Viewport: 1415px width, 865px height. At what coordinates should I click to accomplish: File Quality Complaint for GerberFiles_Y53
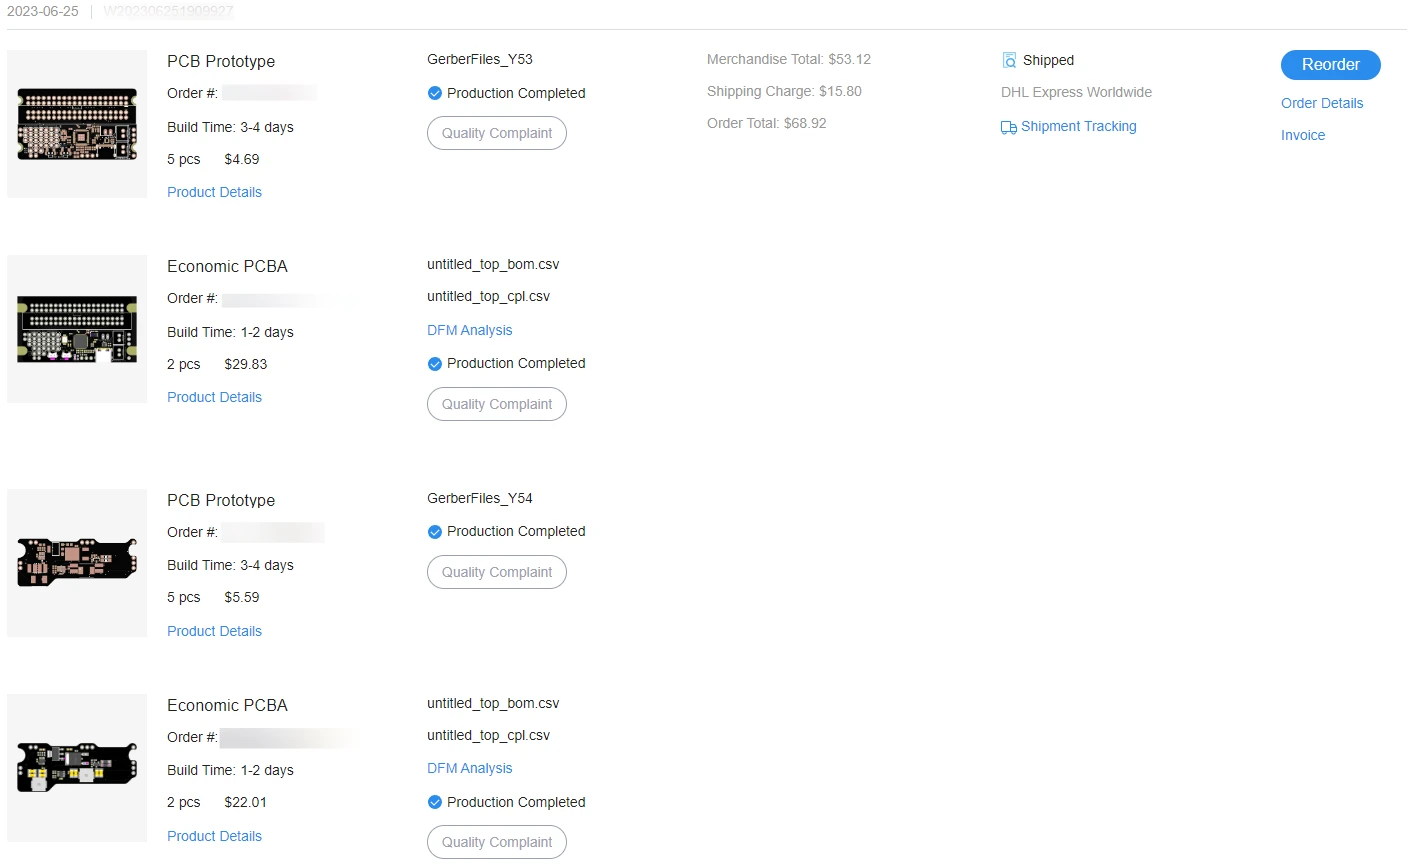click(496, 133)
